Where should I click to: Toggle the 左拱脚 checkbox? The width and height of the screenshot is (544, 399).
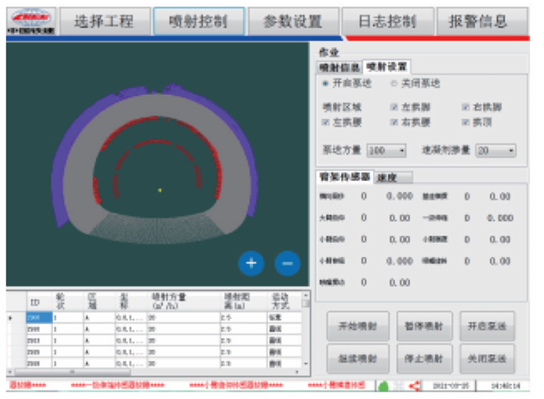pyautogui.click(x=394, y=107)
